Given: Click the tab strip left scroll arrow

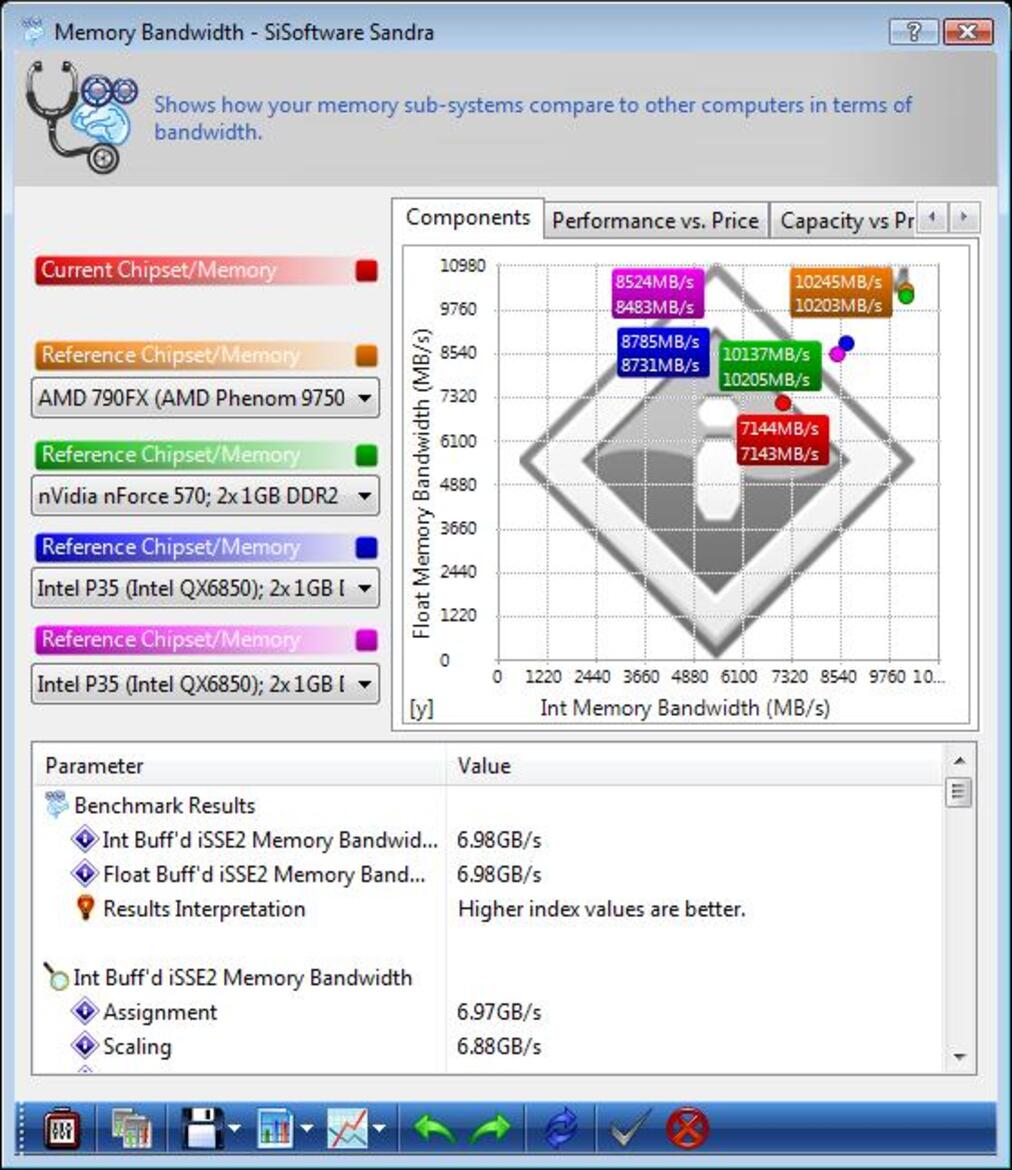Looking at the screenshot, I should [x=931, y=217].
